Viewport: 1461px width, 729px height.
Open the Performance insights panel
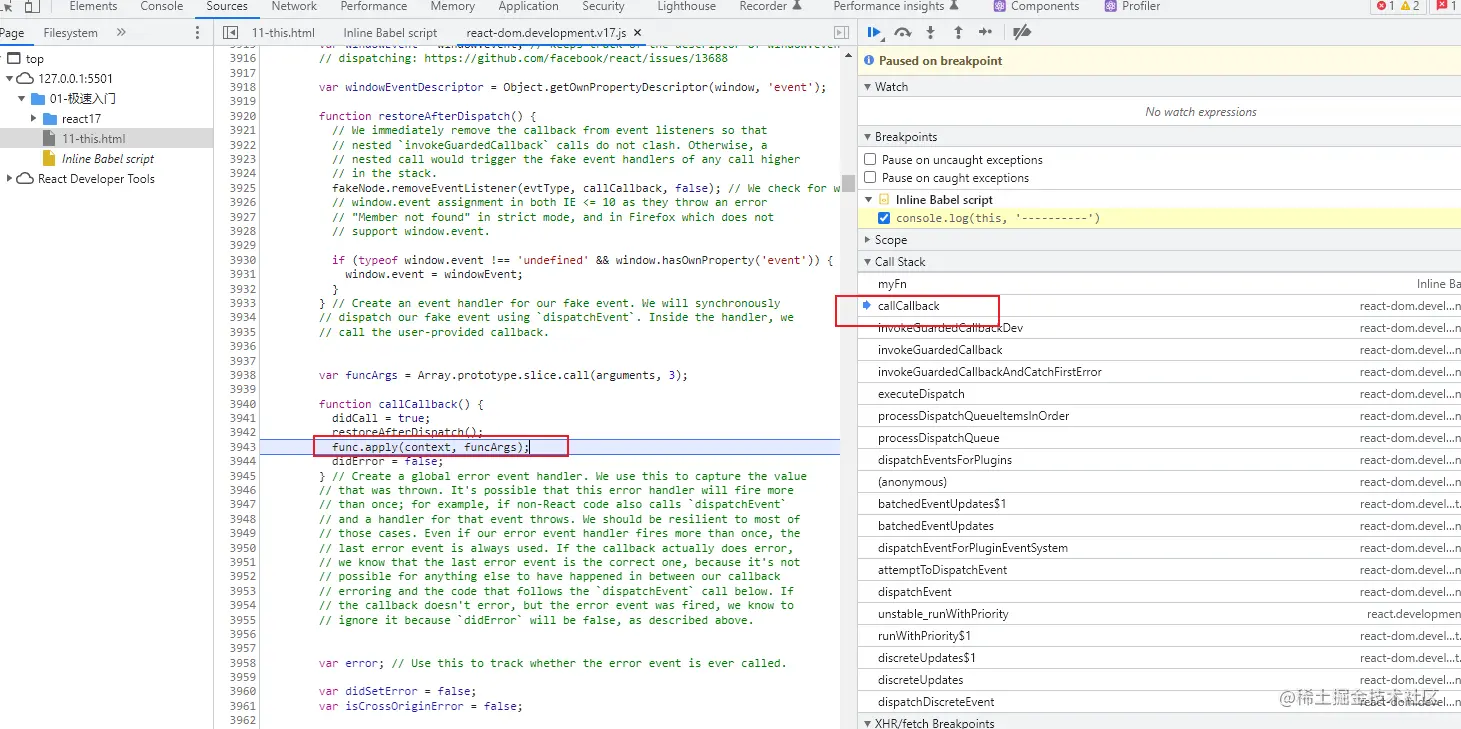895,6
